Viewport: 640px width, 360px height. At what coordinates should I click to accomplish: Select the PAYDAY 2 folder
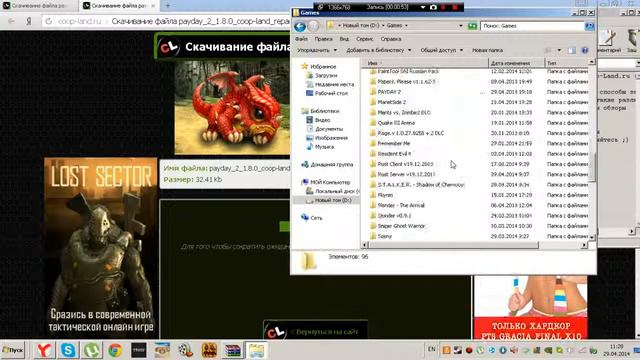(385, 92)
